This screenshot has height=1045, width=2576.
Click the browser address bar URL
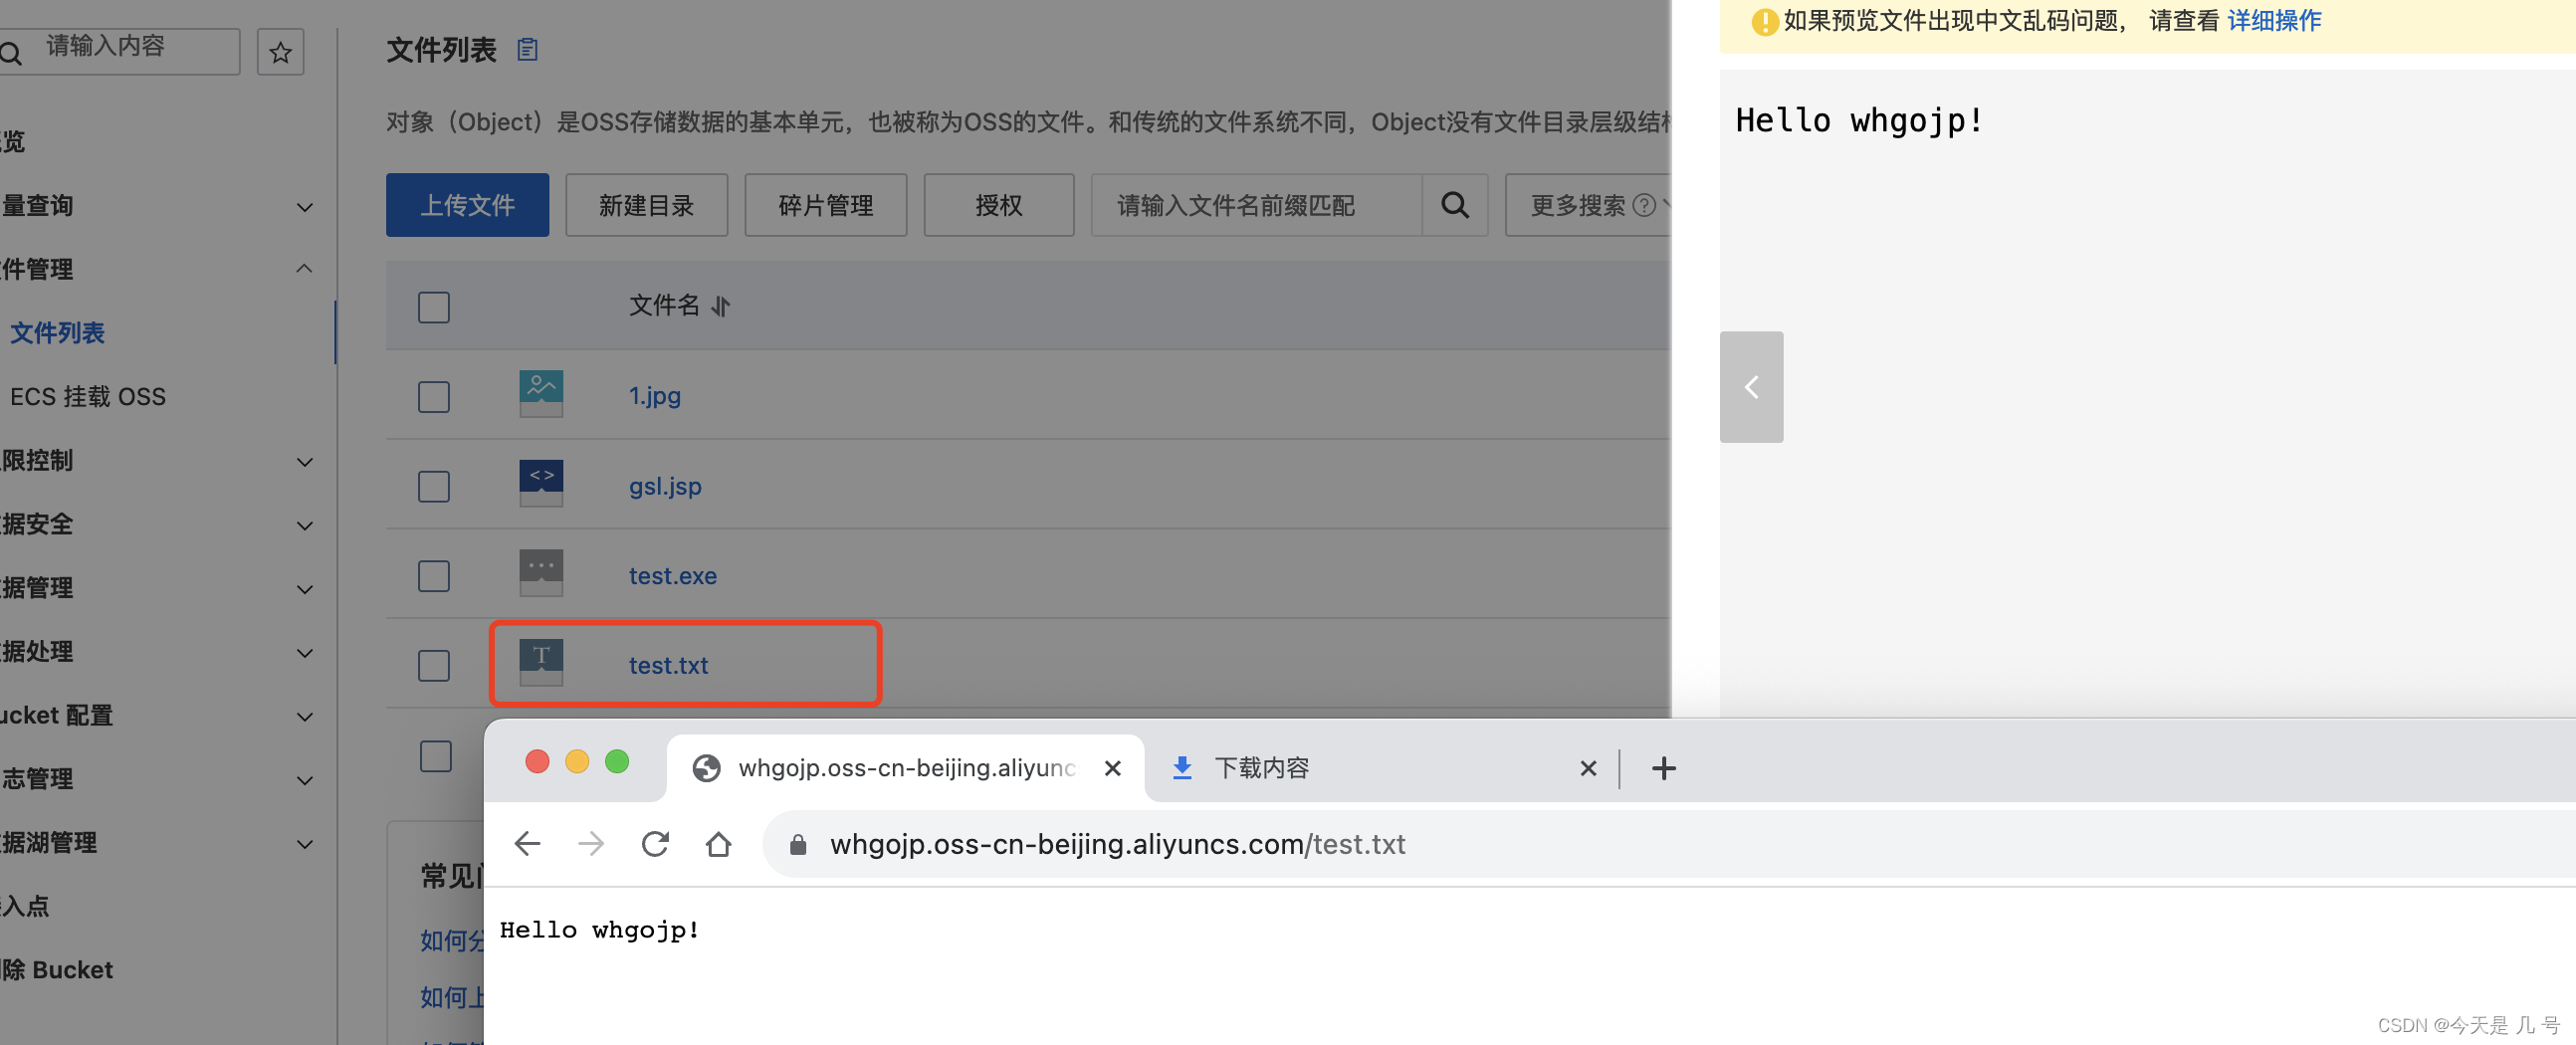pyautogui.click(x=1117, y=845)
